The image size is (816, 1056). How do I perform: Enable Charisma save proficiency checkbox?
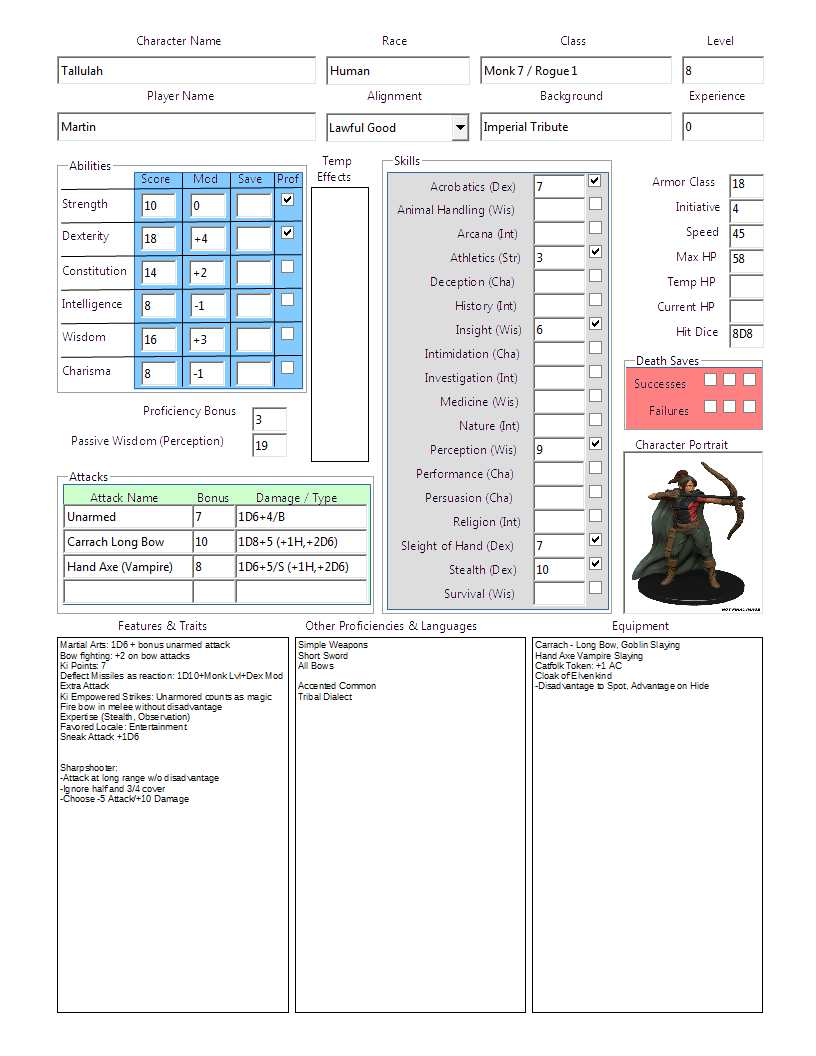[287, 367]
